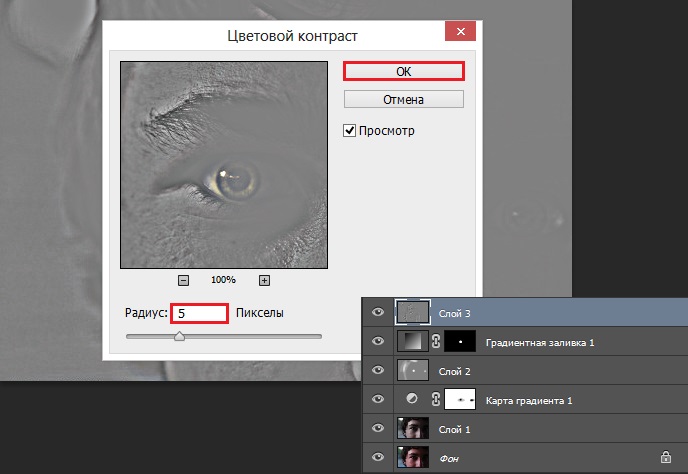Hide layer Слой 3
The height and width of the screenshot is (474, 688).
coord(378,312)
